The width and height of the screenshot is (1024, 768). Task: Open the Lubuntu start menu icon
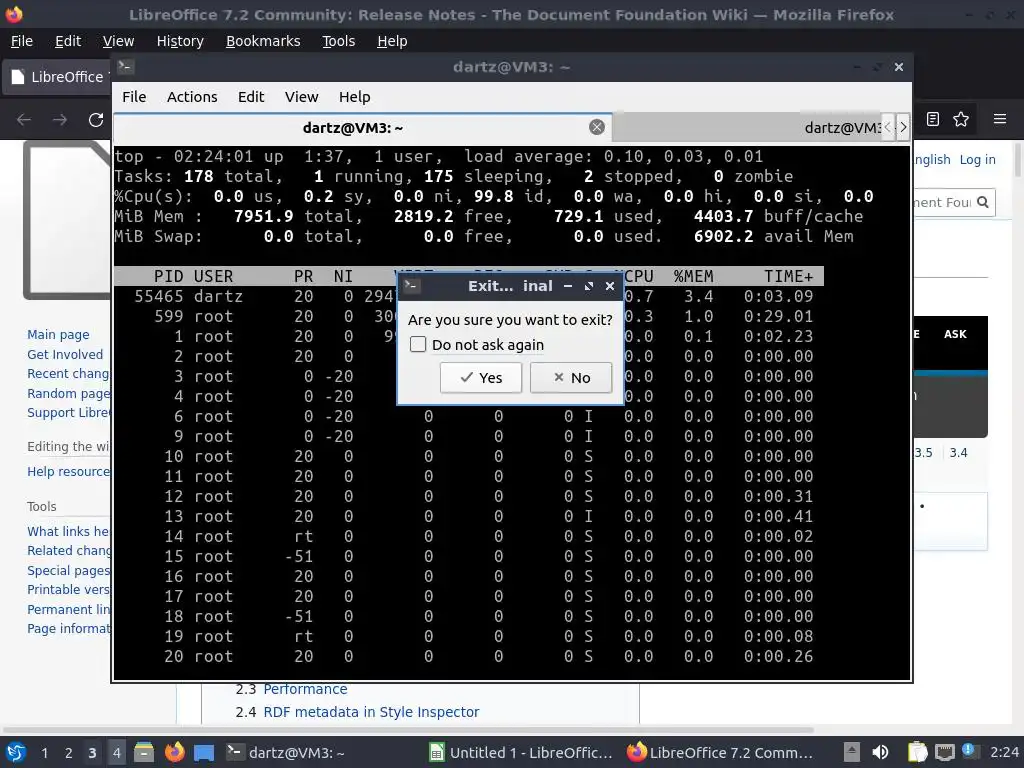pos(15,752)
